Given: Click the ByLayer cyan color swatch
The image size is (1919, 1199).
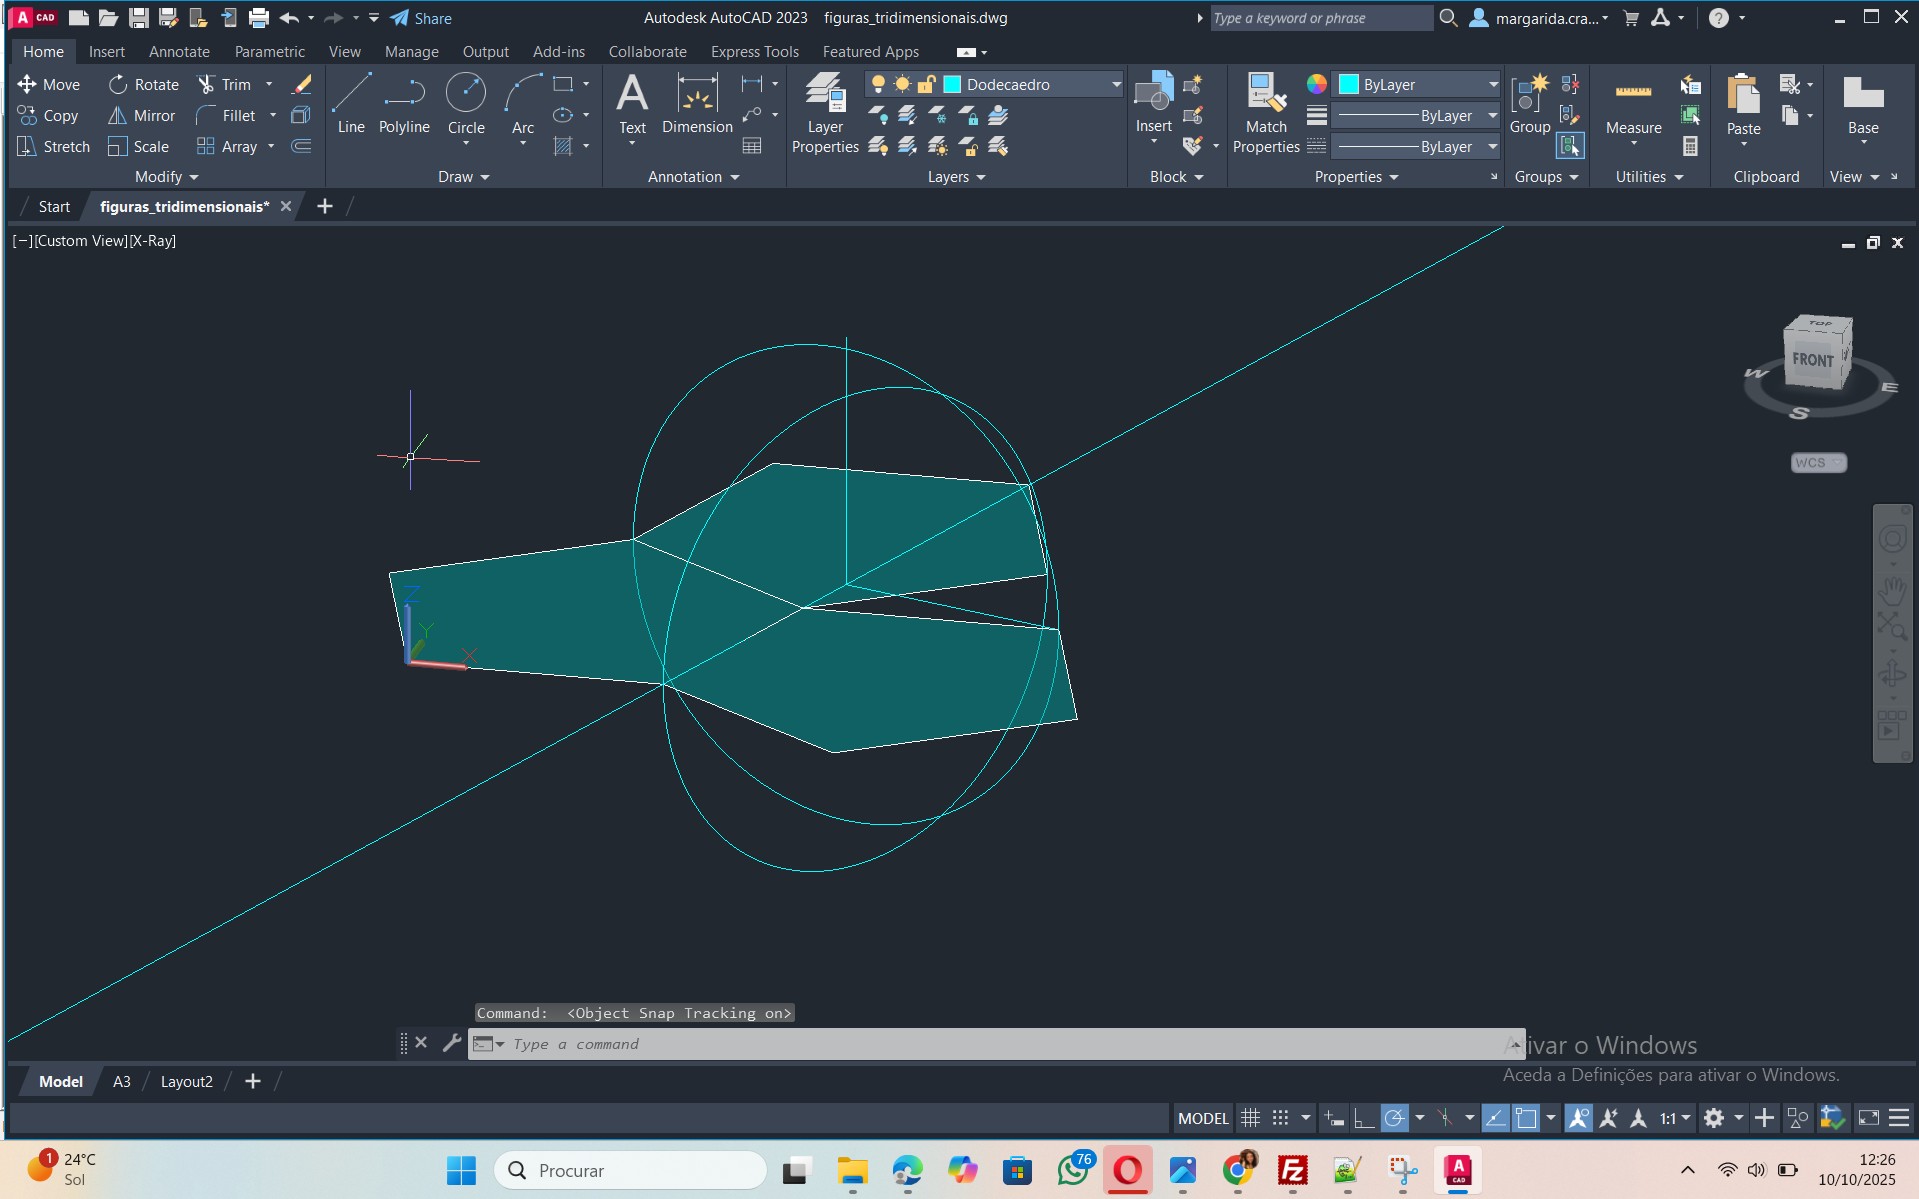Looking at the screenshot, I should (1349, 85).
